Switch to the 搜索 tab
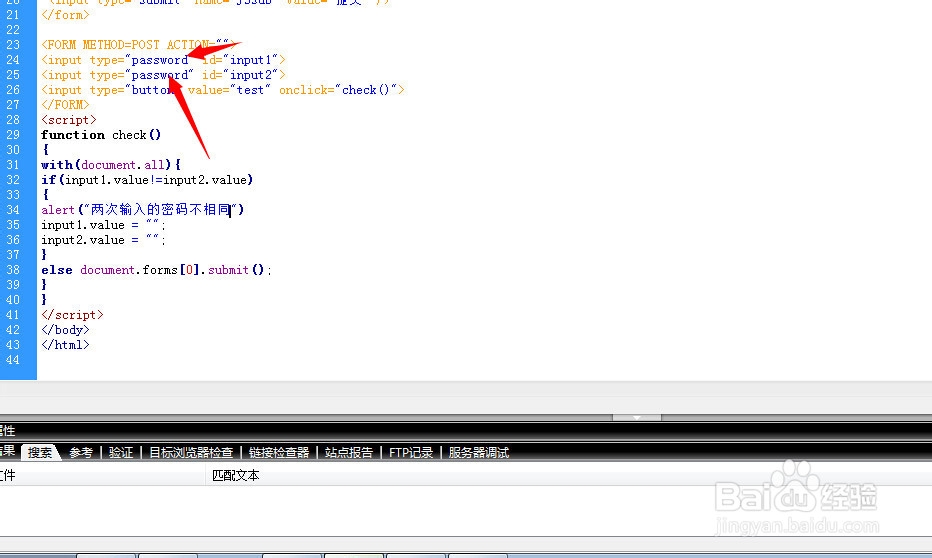Screen dimensions: 932x558 [40, 453]
